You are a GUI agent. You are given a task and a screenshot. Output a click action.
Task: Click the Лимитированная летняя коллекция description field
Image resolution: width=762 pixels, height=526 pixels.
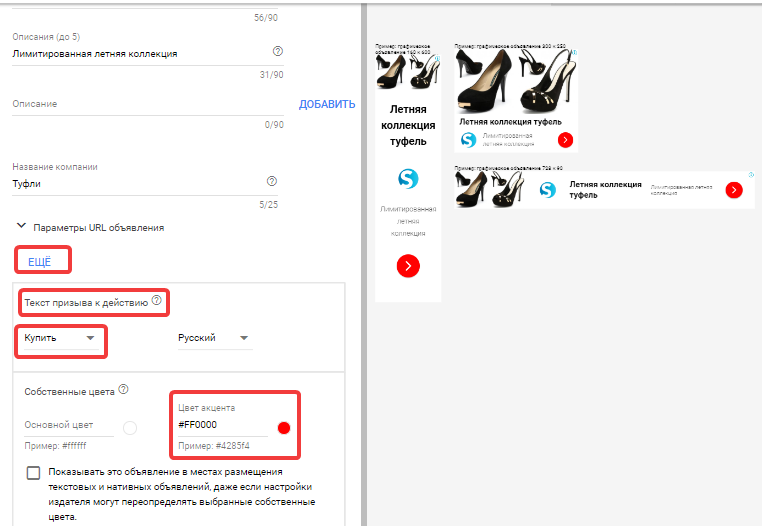(148, 54)
